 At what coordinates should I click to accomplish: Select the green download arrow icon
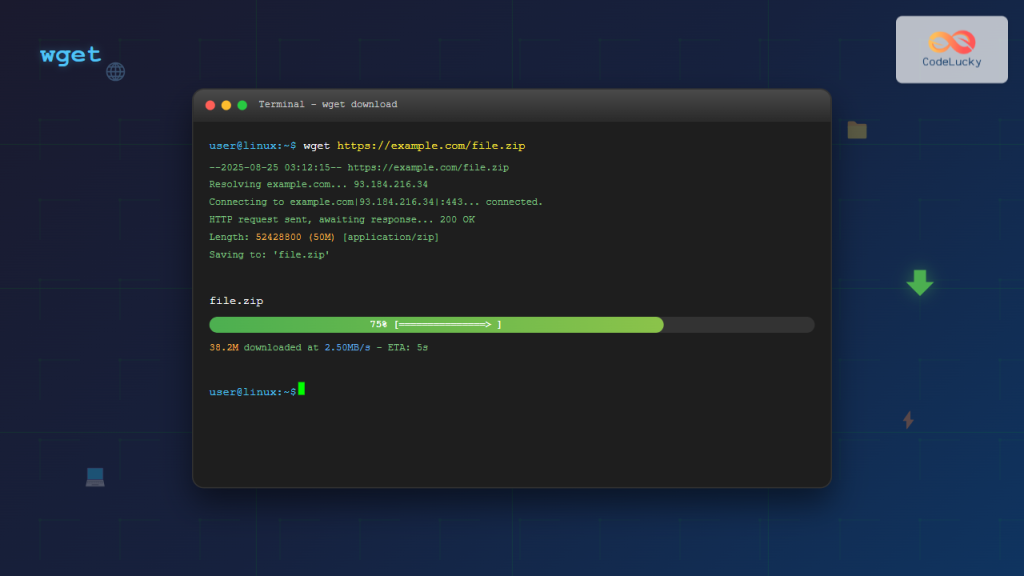coord(919,283)
